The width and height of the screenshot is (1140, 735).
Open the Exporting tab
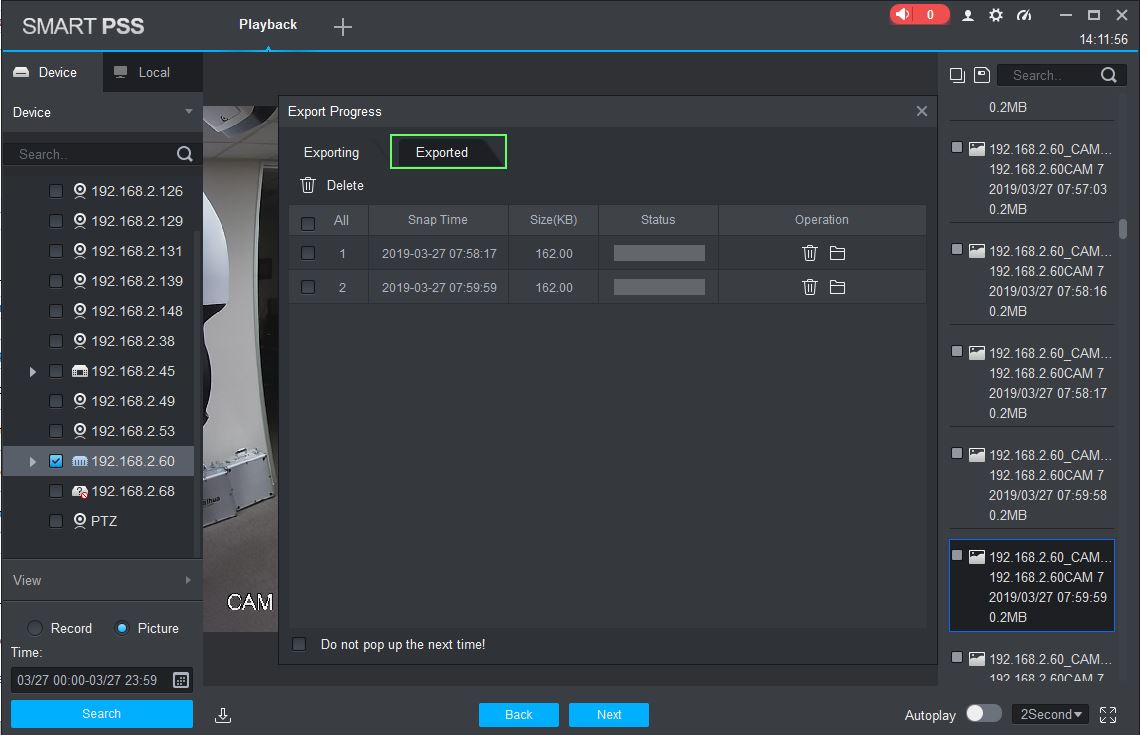point(332,153)
